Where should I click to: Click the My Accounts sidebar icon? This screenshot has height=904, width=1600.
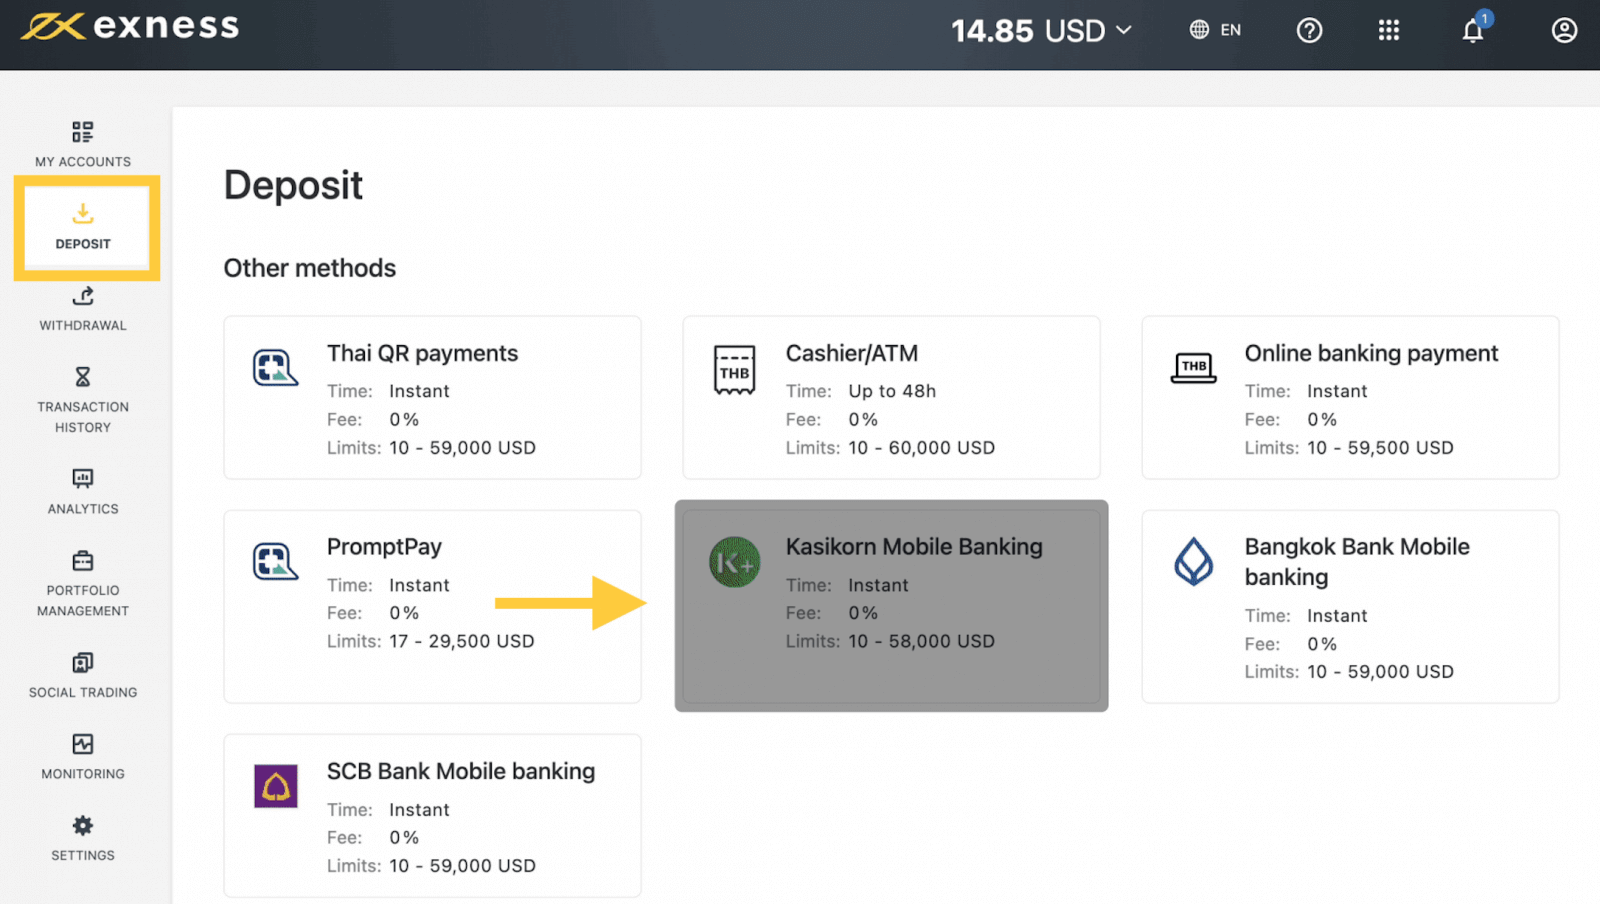point(83,132)
